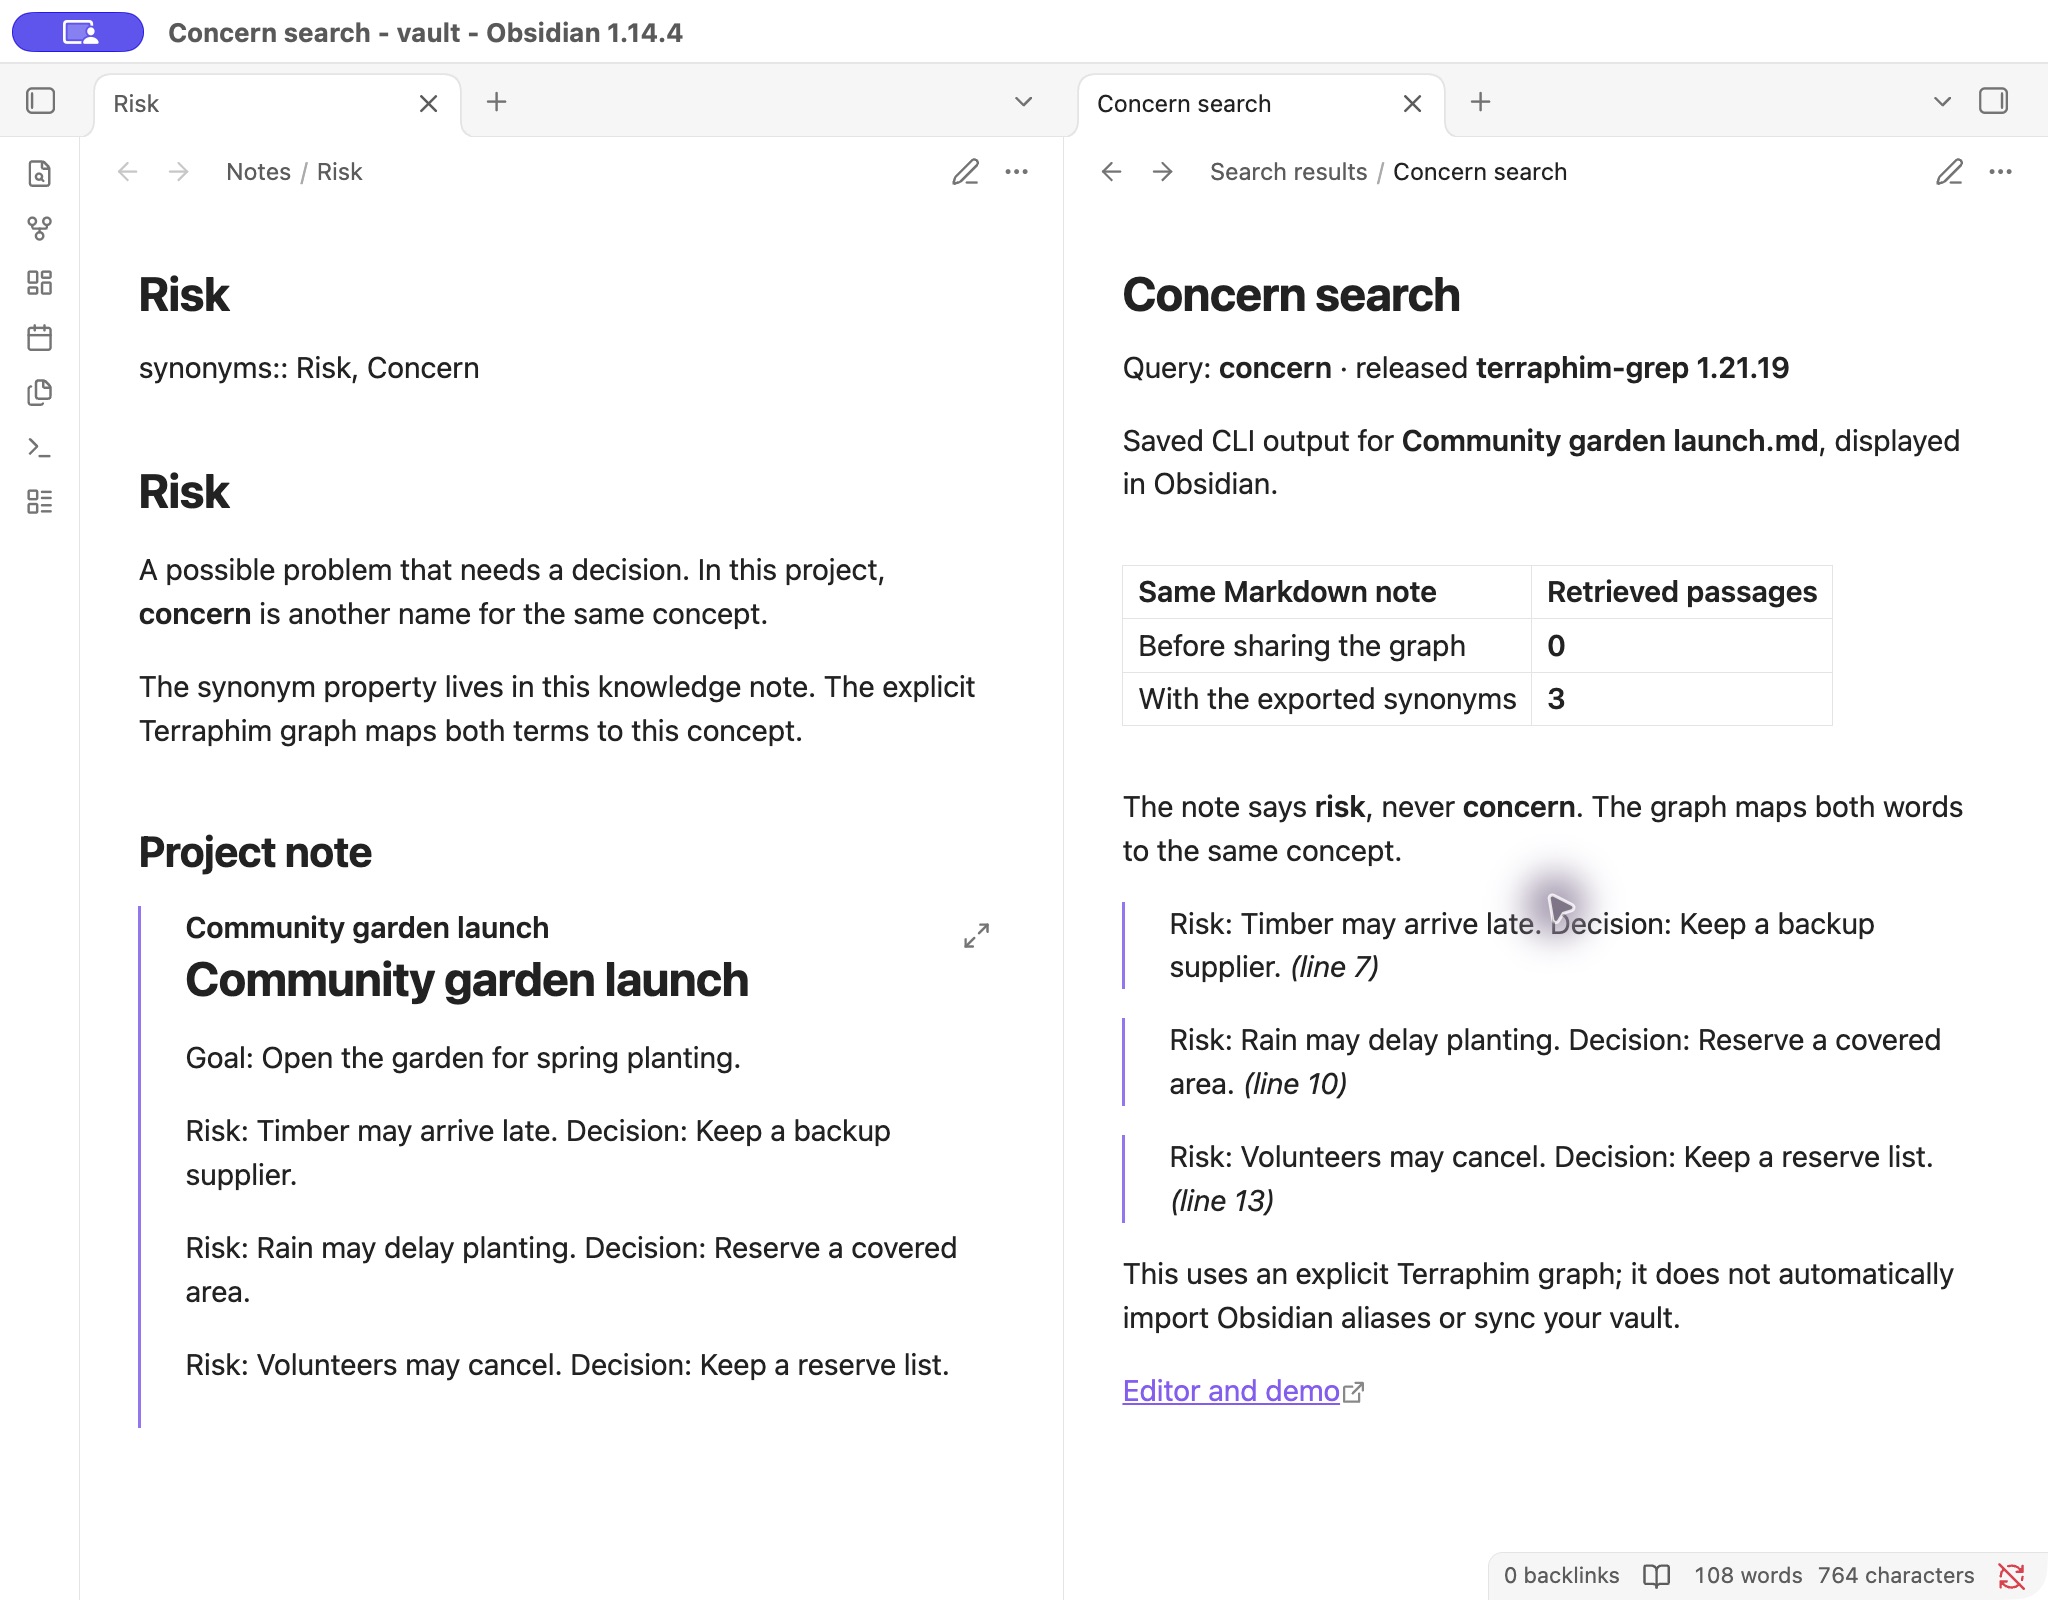Open today's daily note calendar icon
The image size is (2048, 1600).
(x=40, y=338)
